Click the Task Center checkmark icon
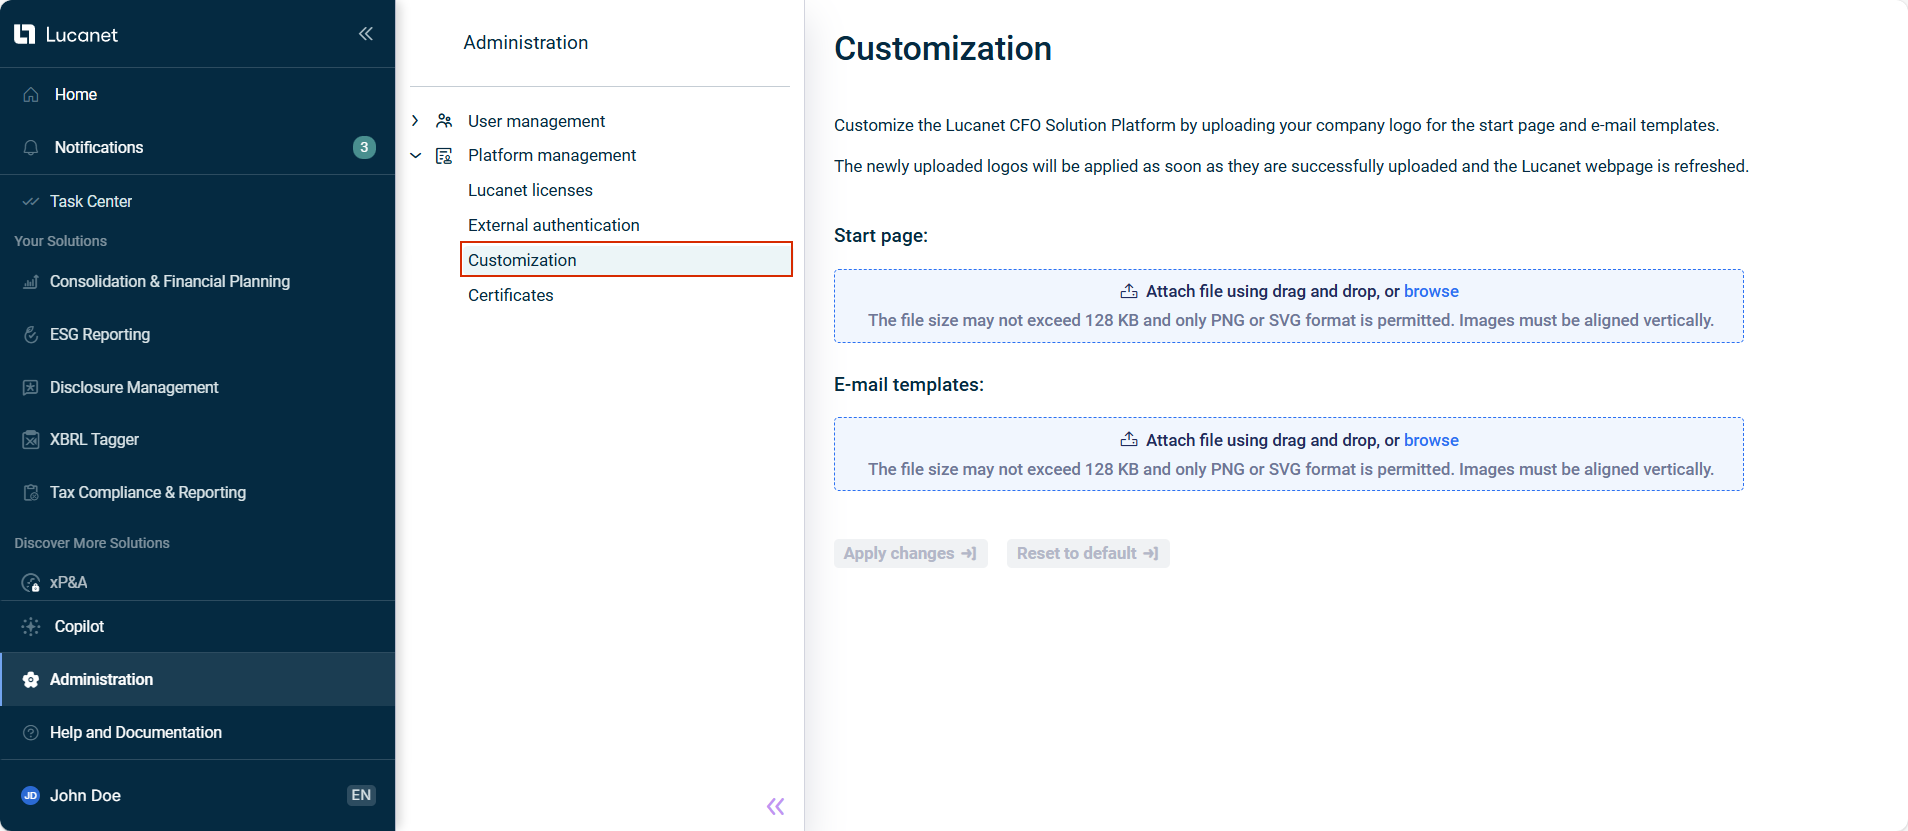 coord(31,201)
